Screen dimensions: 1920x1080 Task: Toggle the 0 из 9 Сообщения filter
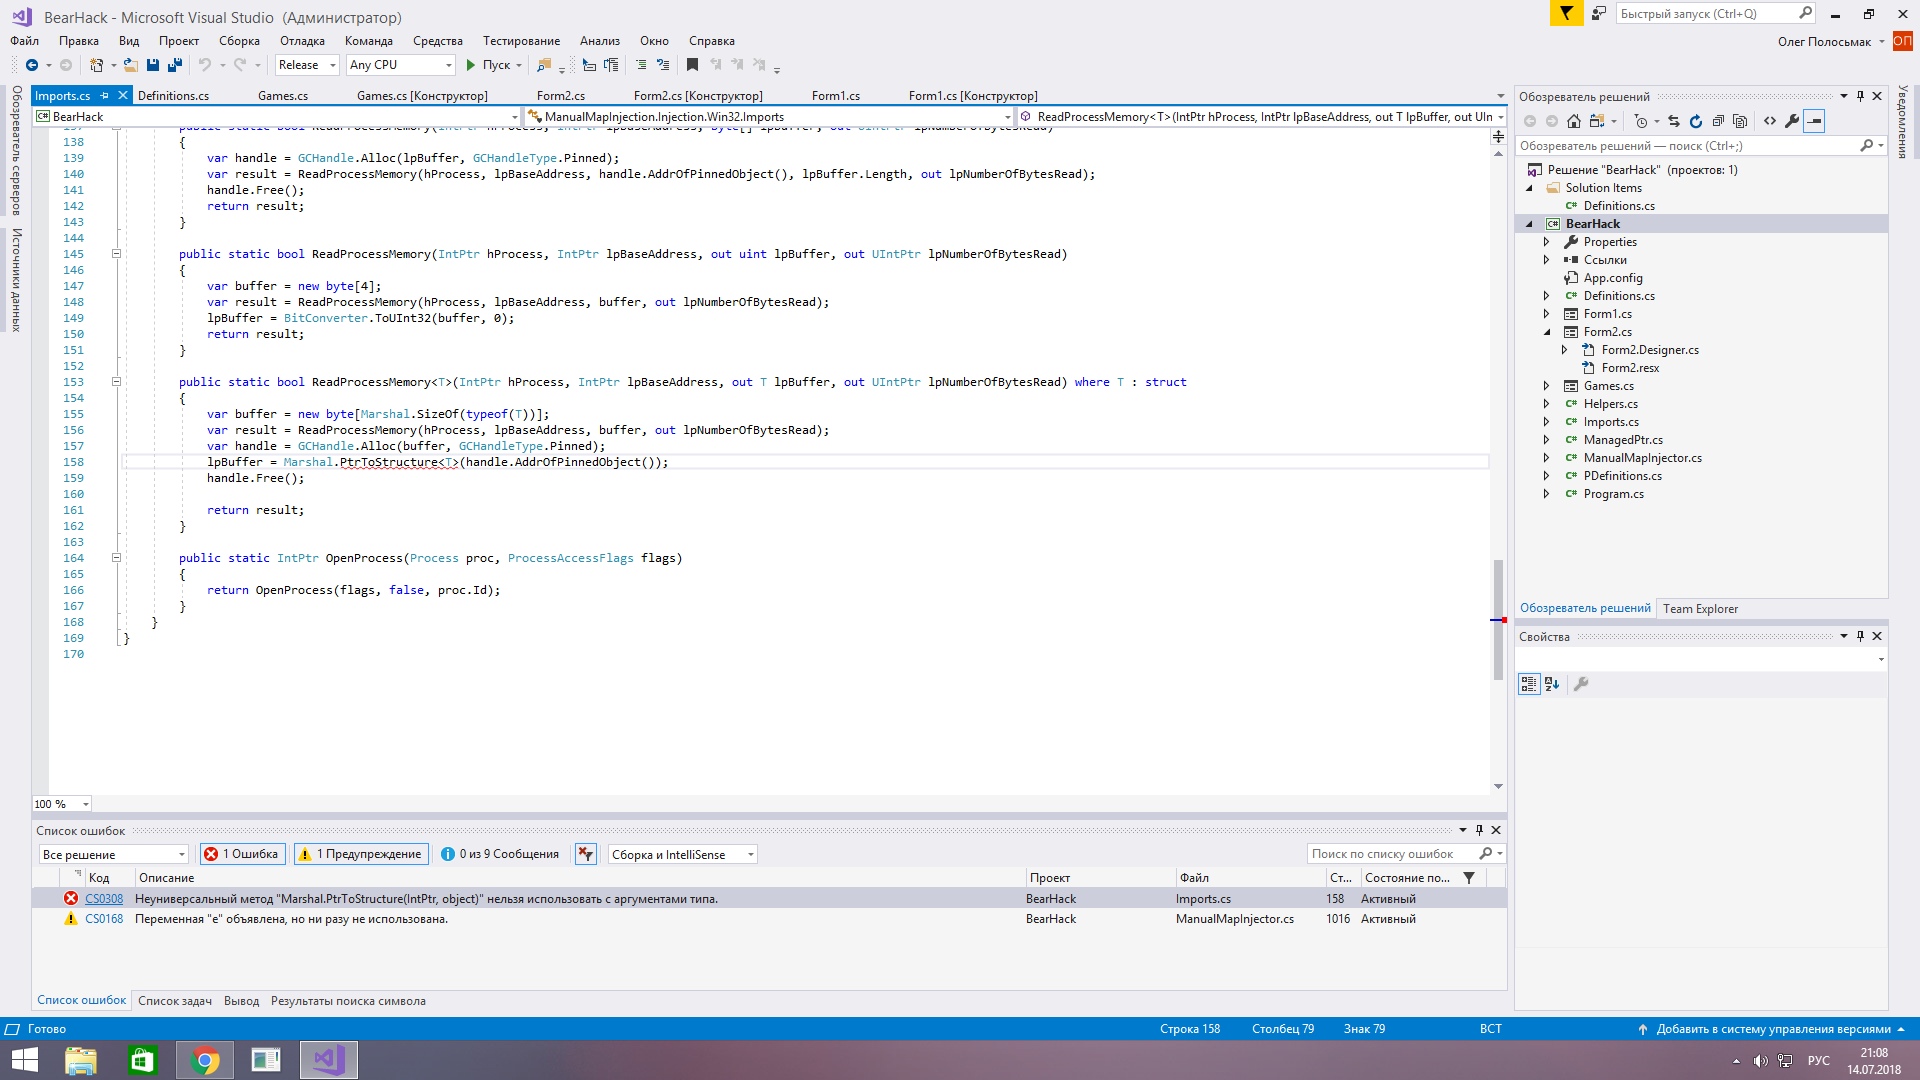tap(500, 854)
